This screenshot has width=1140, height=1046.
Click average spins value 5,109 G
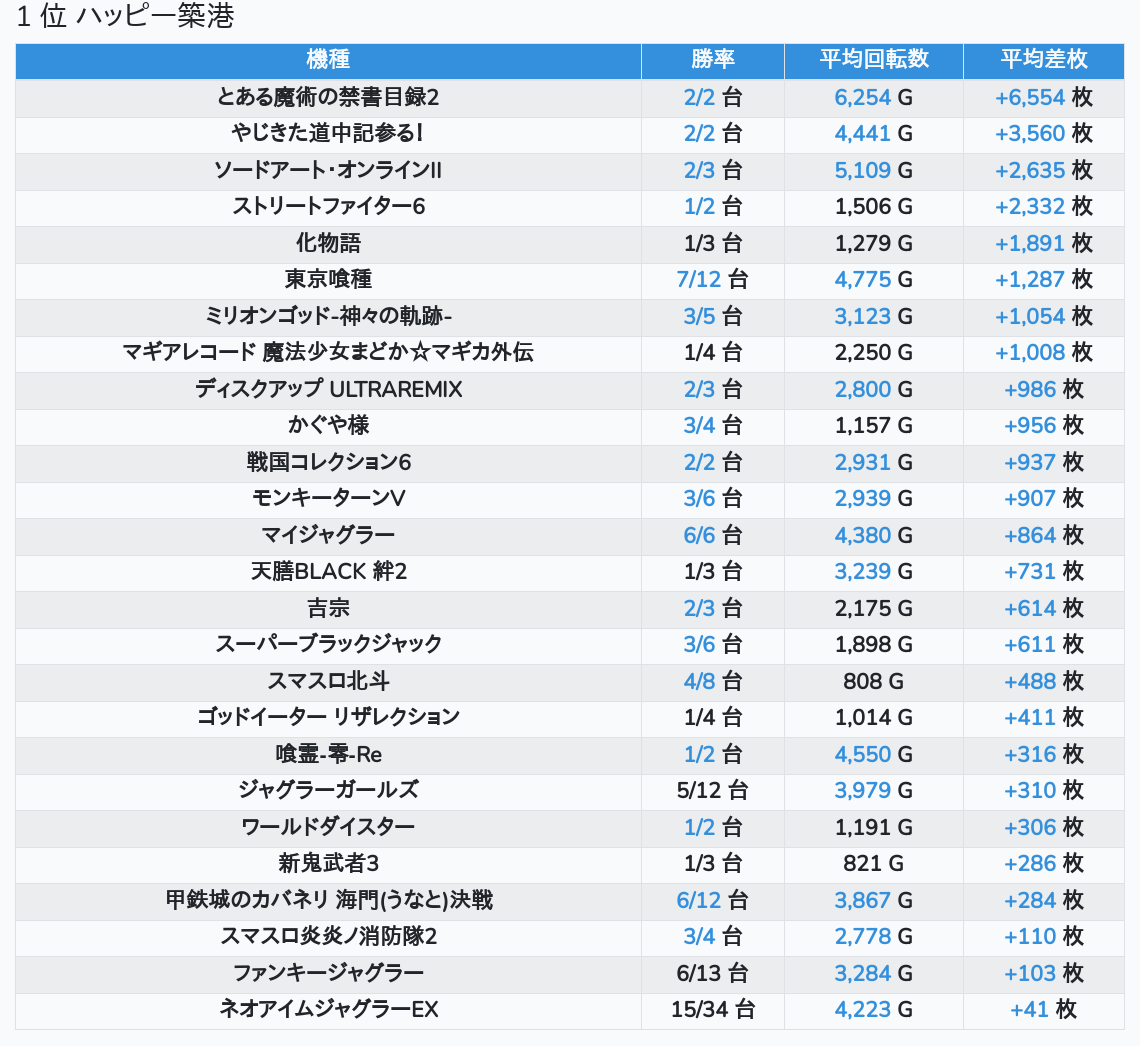coord(874,170)
